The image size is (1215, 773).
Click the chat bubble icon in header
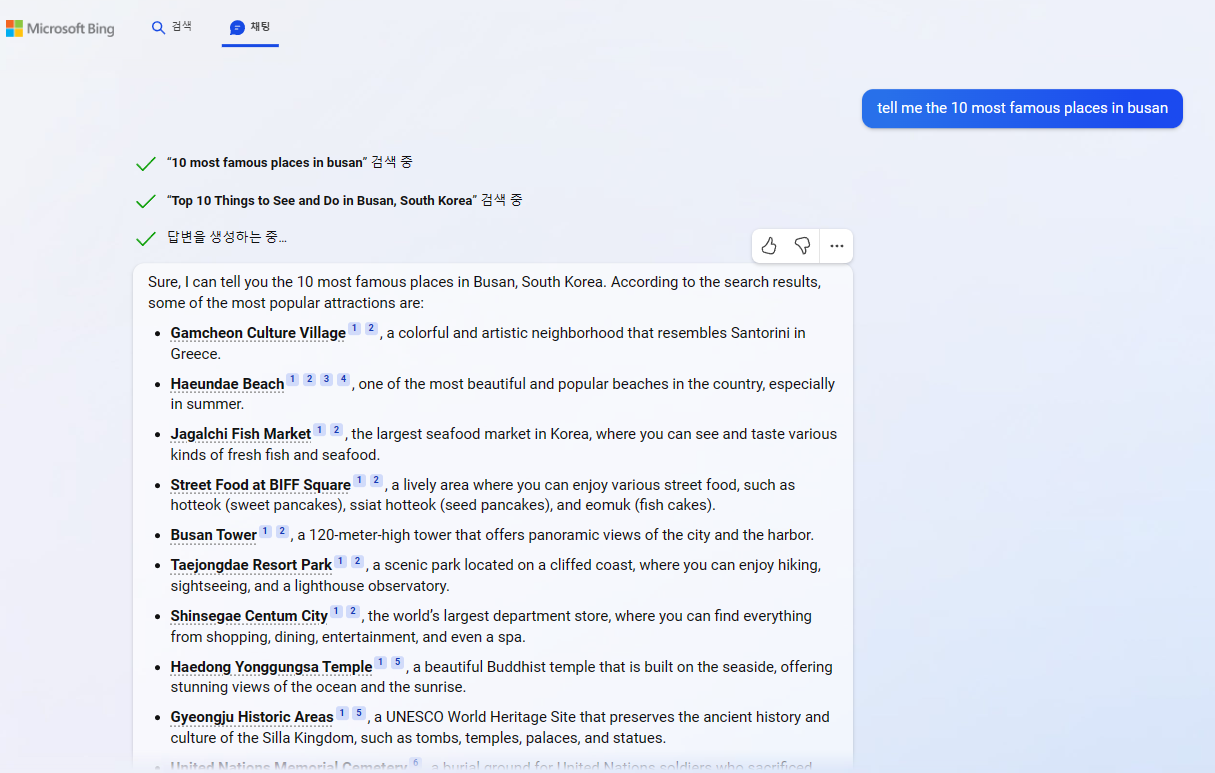tap(237, 27)
